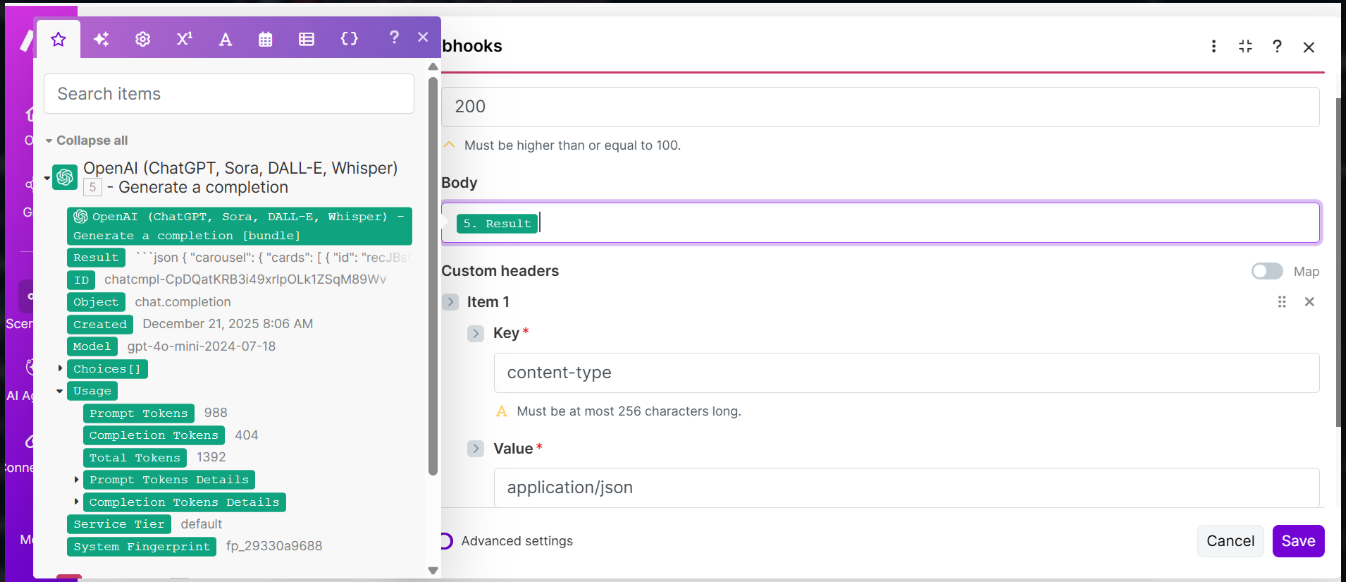Toggle the Custom headers Map switch
The height and width of the screenshot is (582, 1346).
click(x=1267, y=271)
